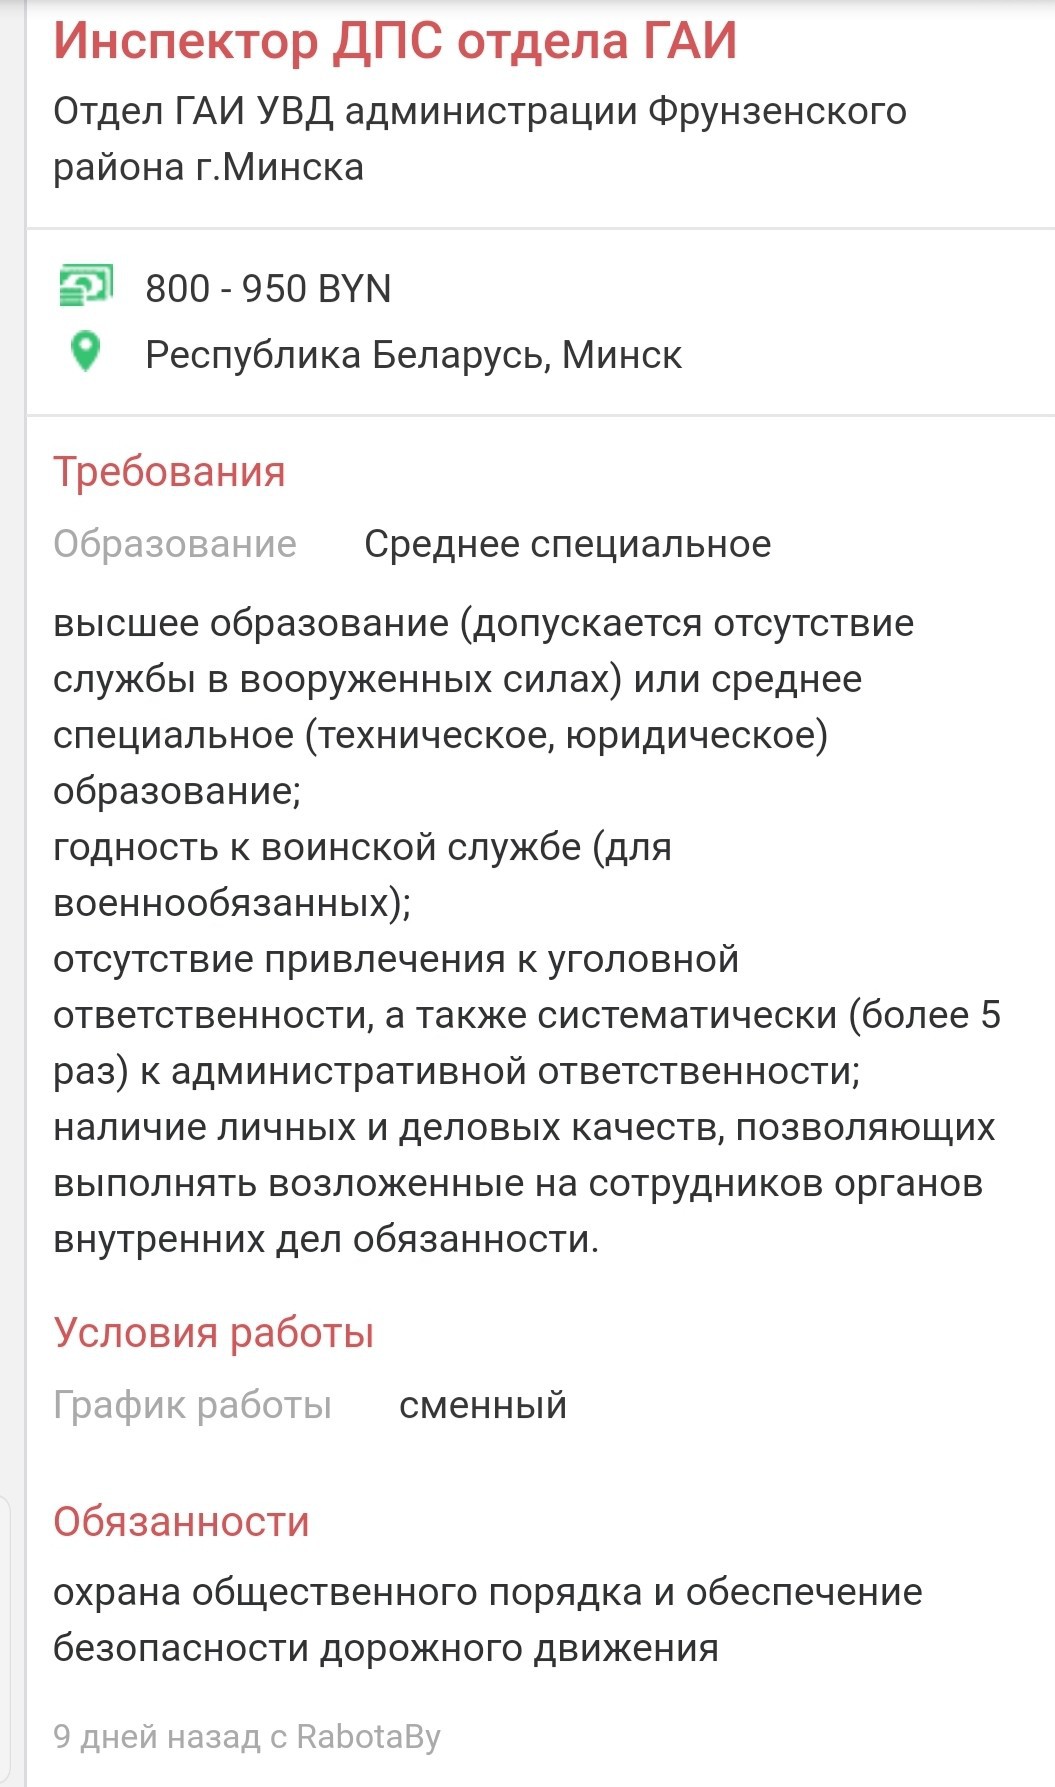1055x1787 pixels.
Task: Click the График работы label
Action: click(192, 1405)
